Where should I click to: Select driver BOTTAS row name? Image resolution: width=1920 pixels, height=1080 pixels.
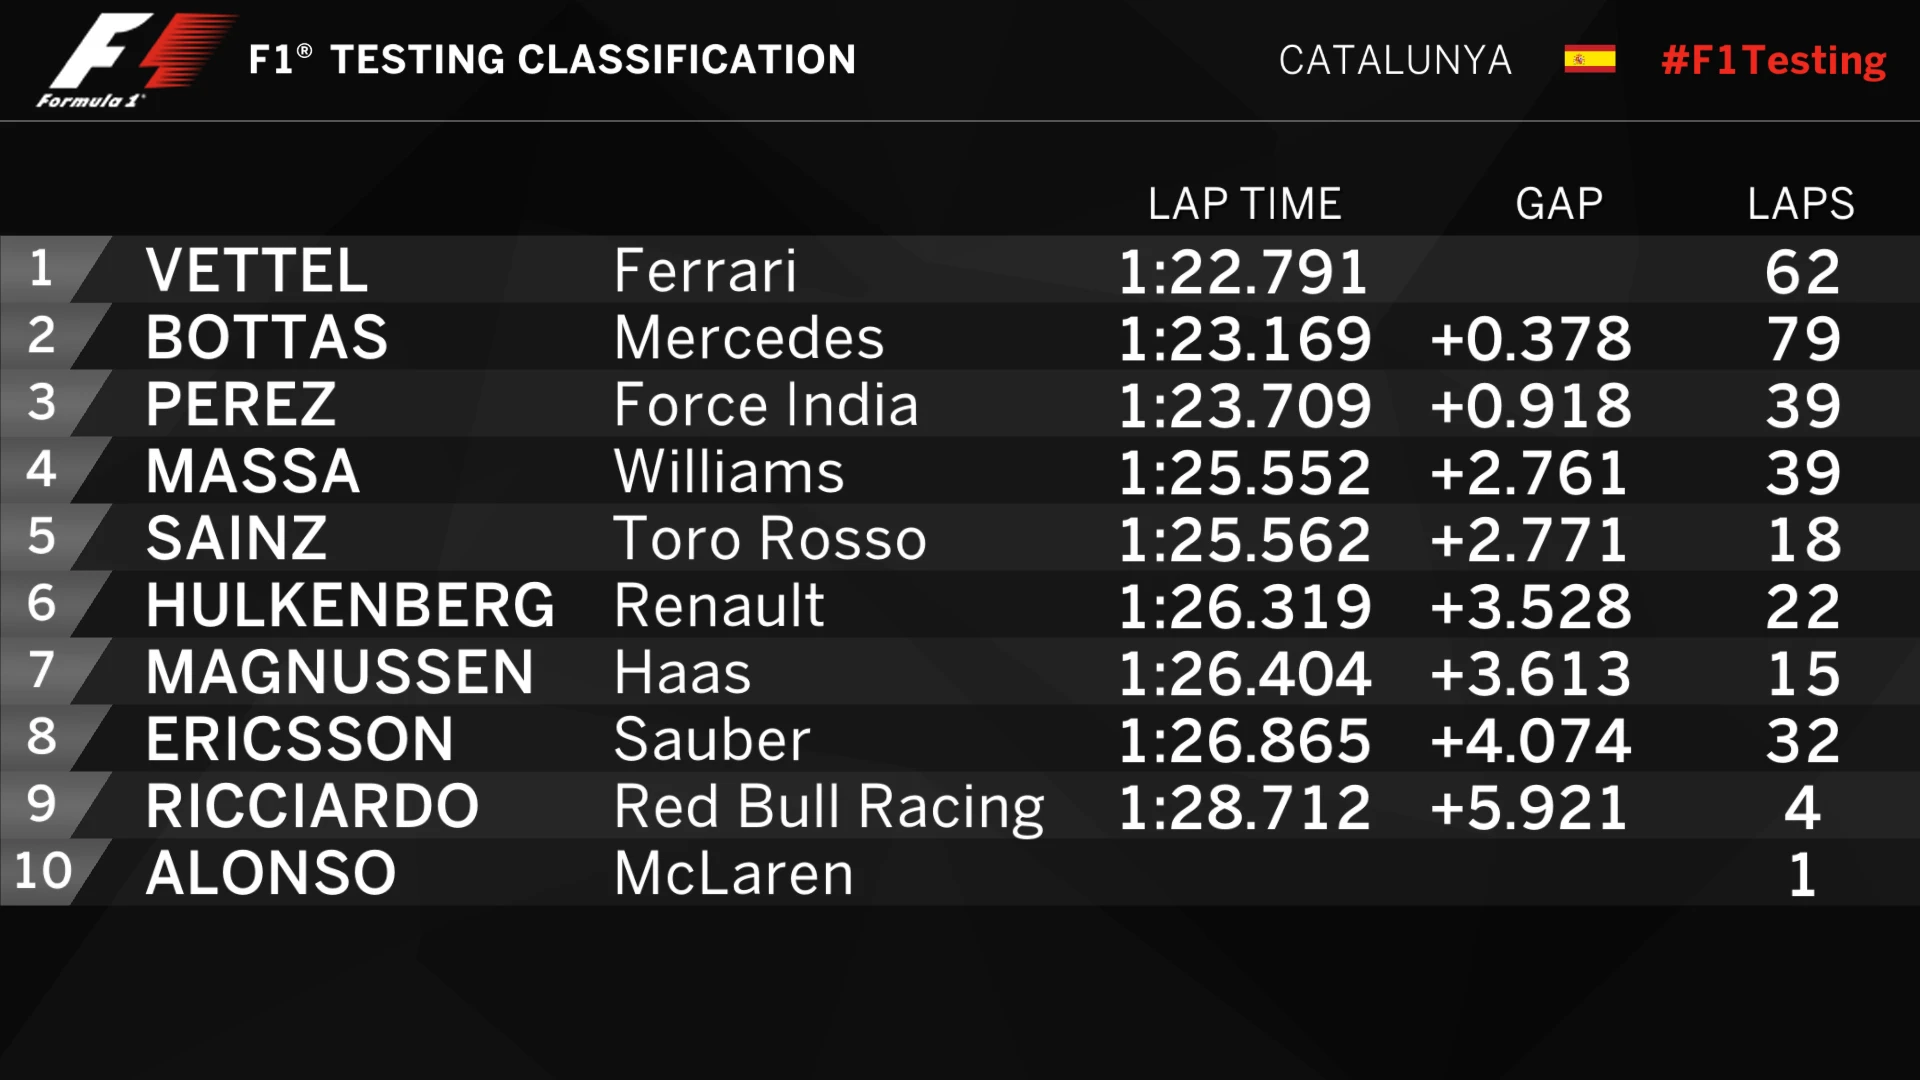click(267, 338)
